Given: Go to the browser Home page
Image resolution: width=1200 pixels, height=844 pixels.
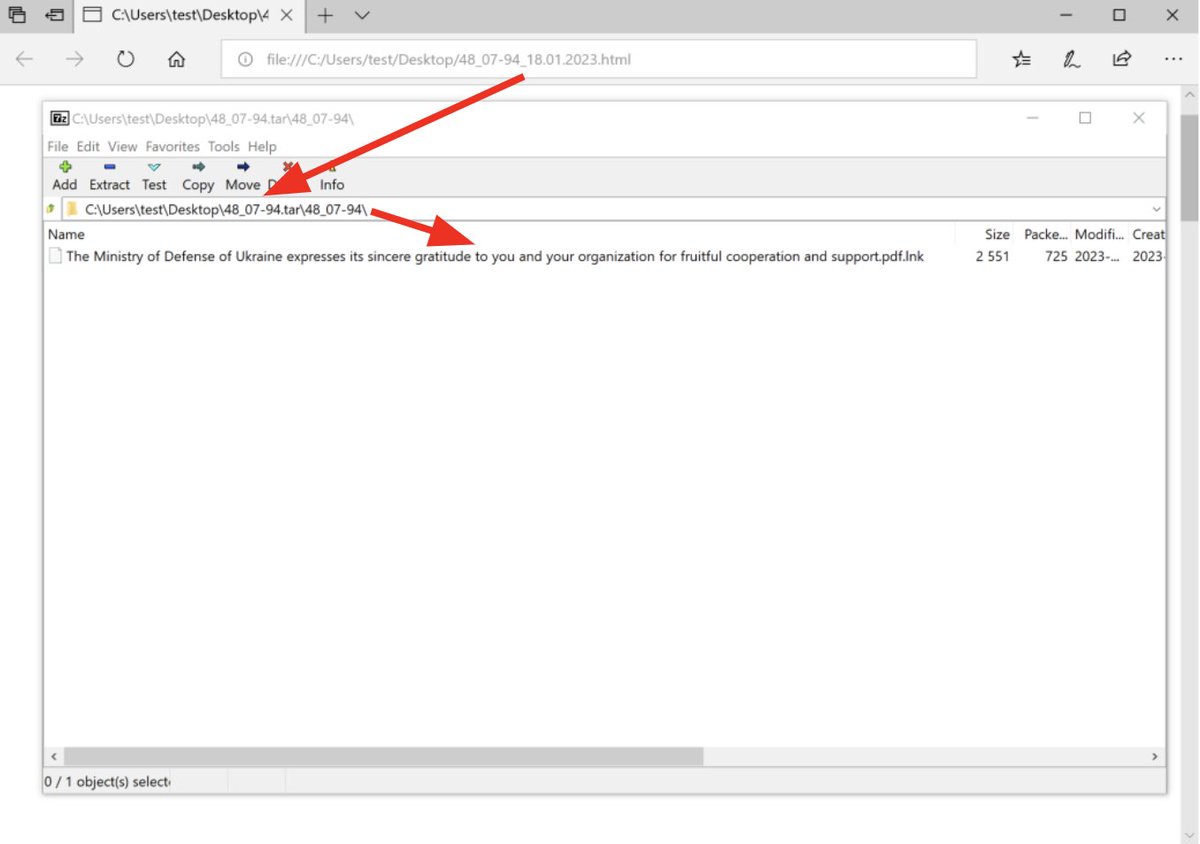Looking at the screenshot, I should pyautogui.click(x=177, y=59).
